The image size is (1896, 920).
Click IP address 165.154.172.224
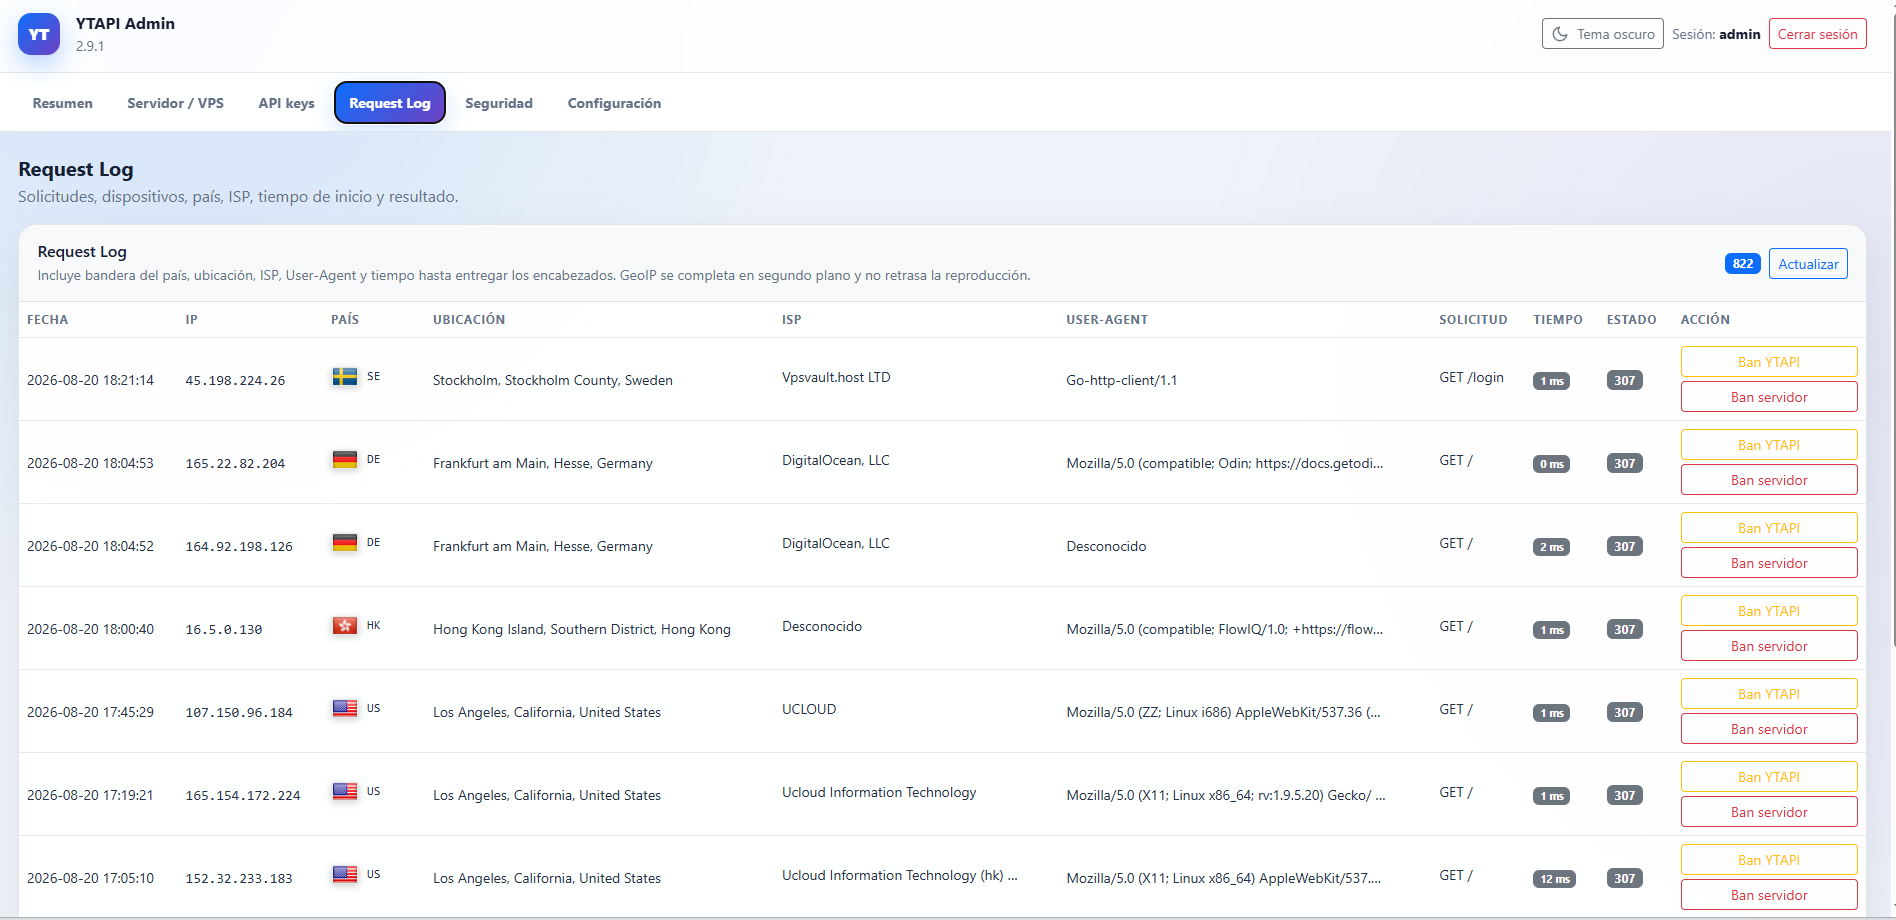click(x=243, y=796)
